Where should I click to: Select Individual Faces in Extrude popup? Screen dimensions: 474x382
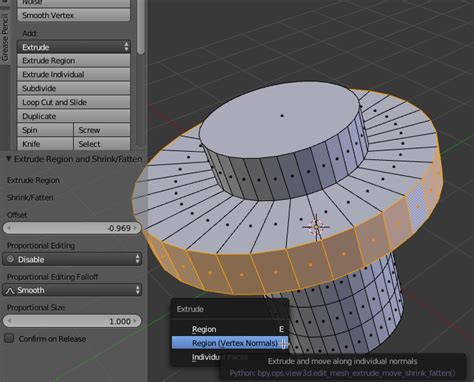coord(220,357)
